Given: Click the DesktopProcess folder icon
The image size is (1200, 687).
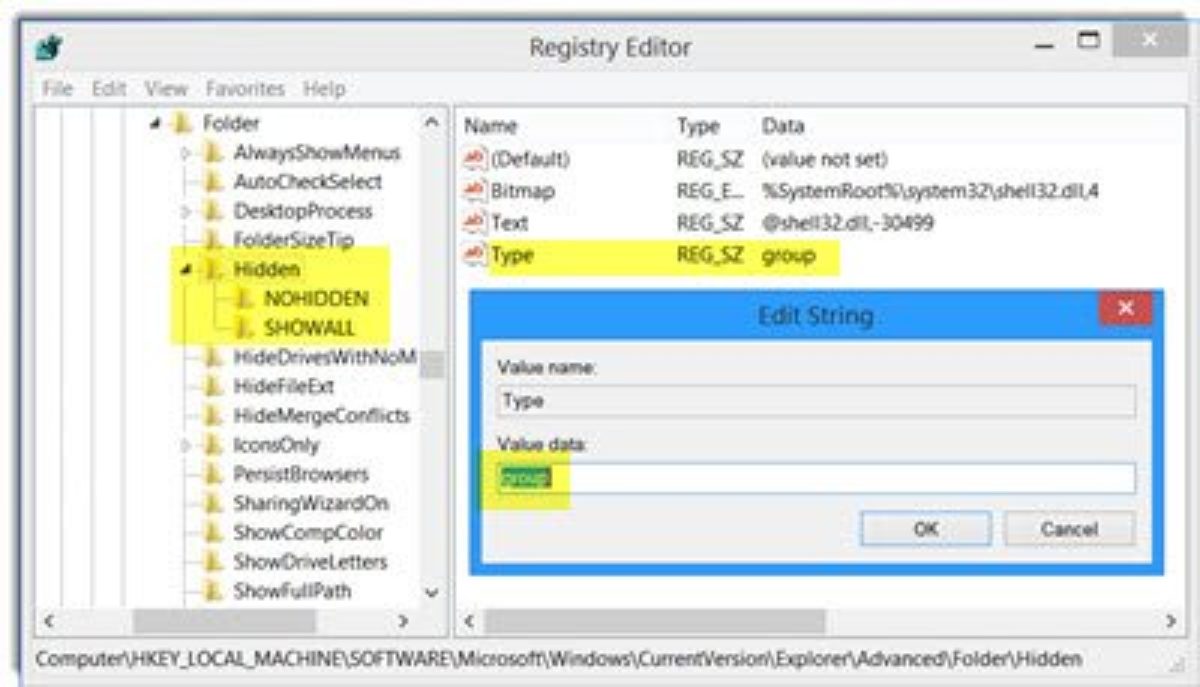Looking at the screenshot, I should pos(212,212).
